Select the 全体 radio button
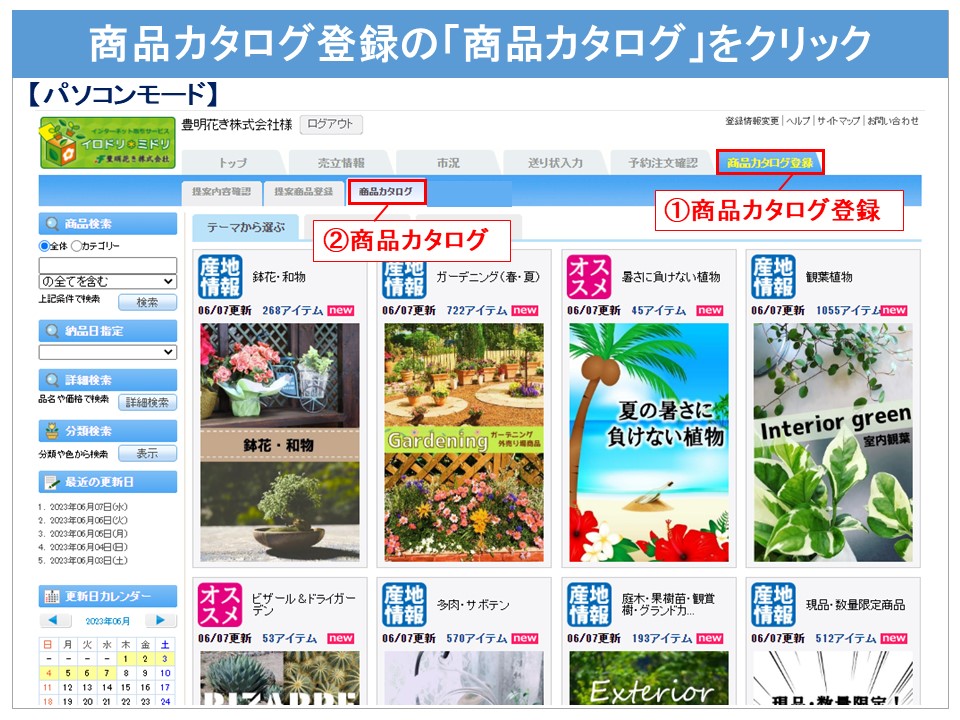 coord(44,246)
